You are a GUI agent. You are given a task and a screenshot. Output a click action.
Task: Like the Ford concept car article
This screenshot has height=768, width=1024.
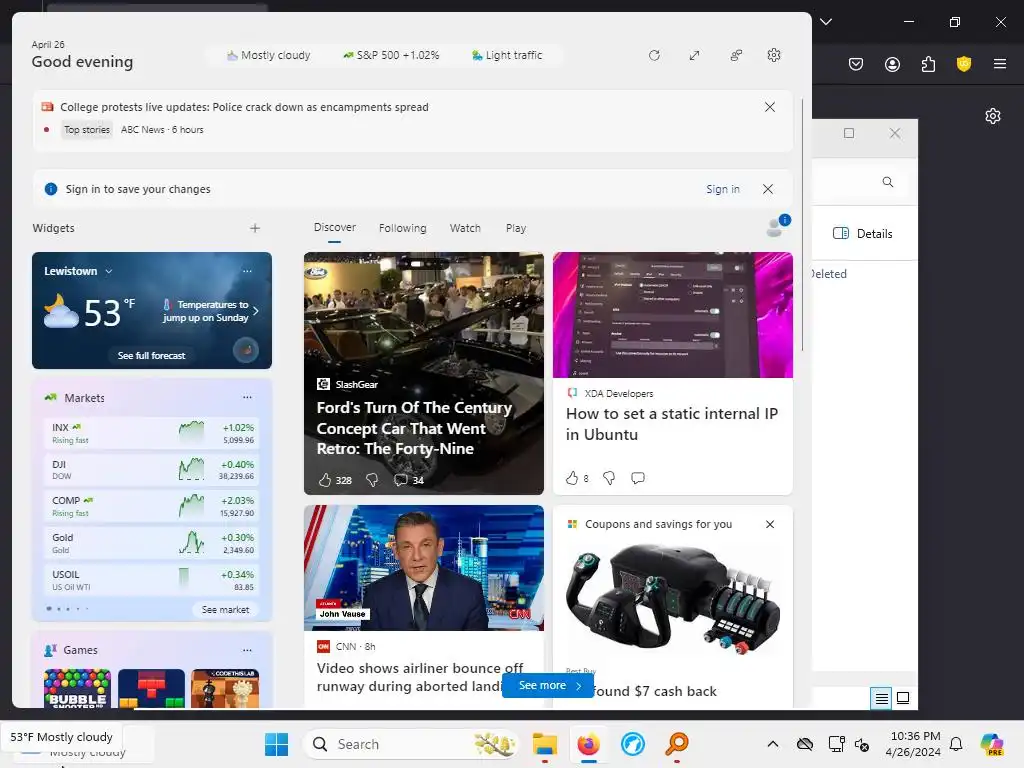click(325, 480)
